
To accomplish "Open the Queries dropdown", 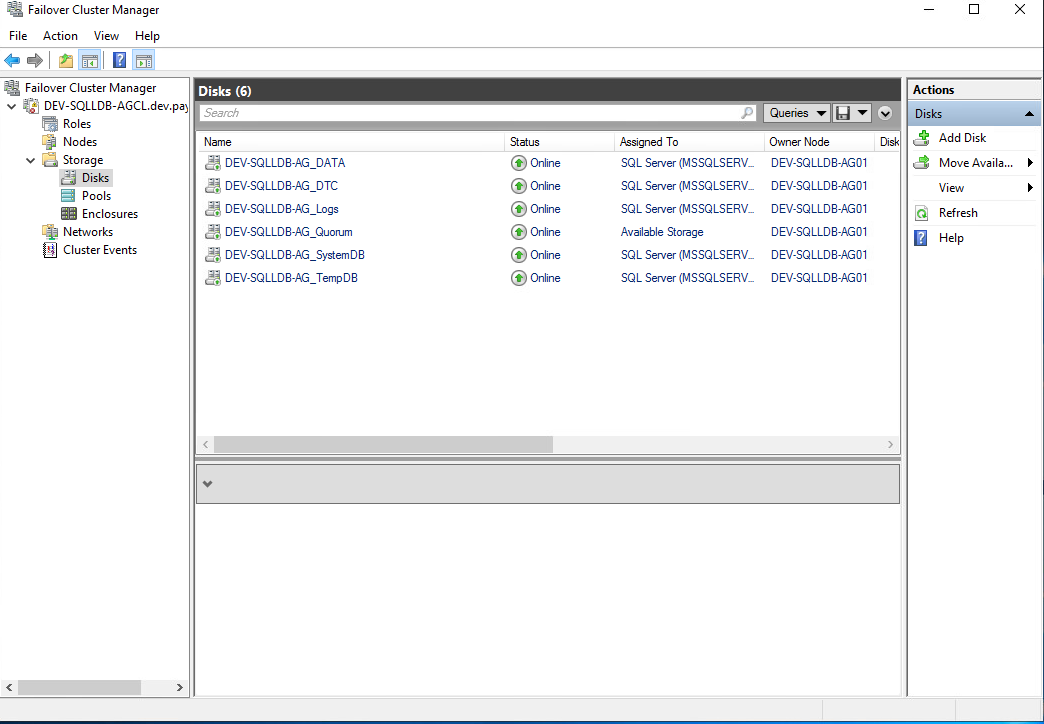I will click(x=796, y=113).
